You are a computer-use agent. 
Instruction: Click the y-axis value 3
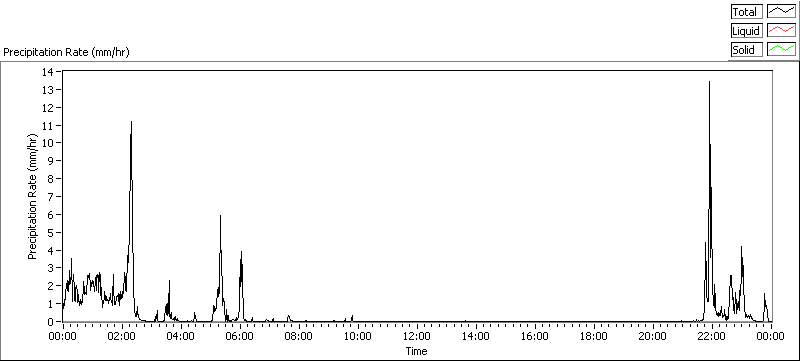pos(52,268)
